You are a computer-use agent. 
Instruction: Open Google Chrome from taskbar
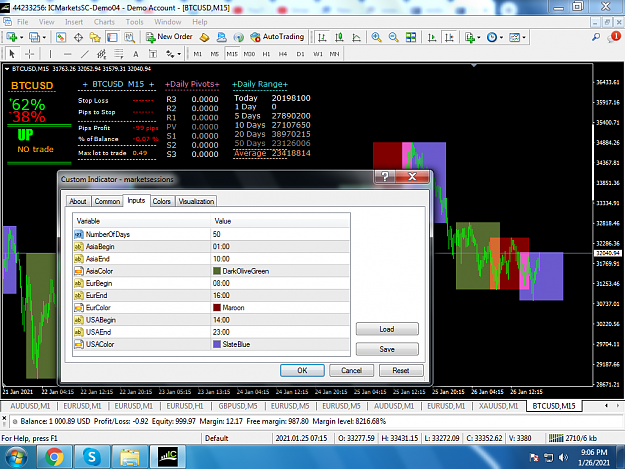click(54, 457)
